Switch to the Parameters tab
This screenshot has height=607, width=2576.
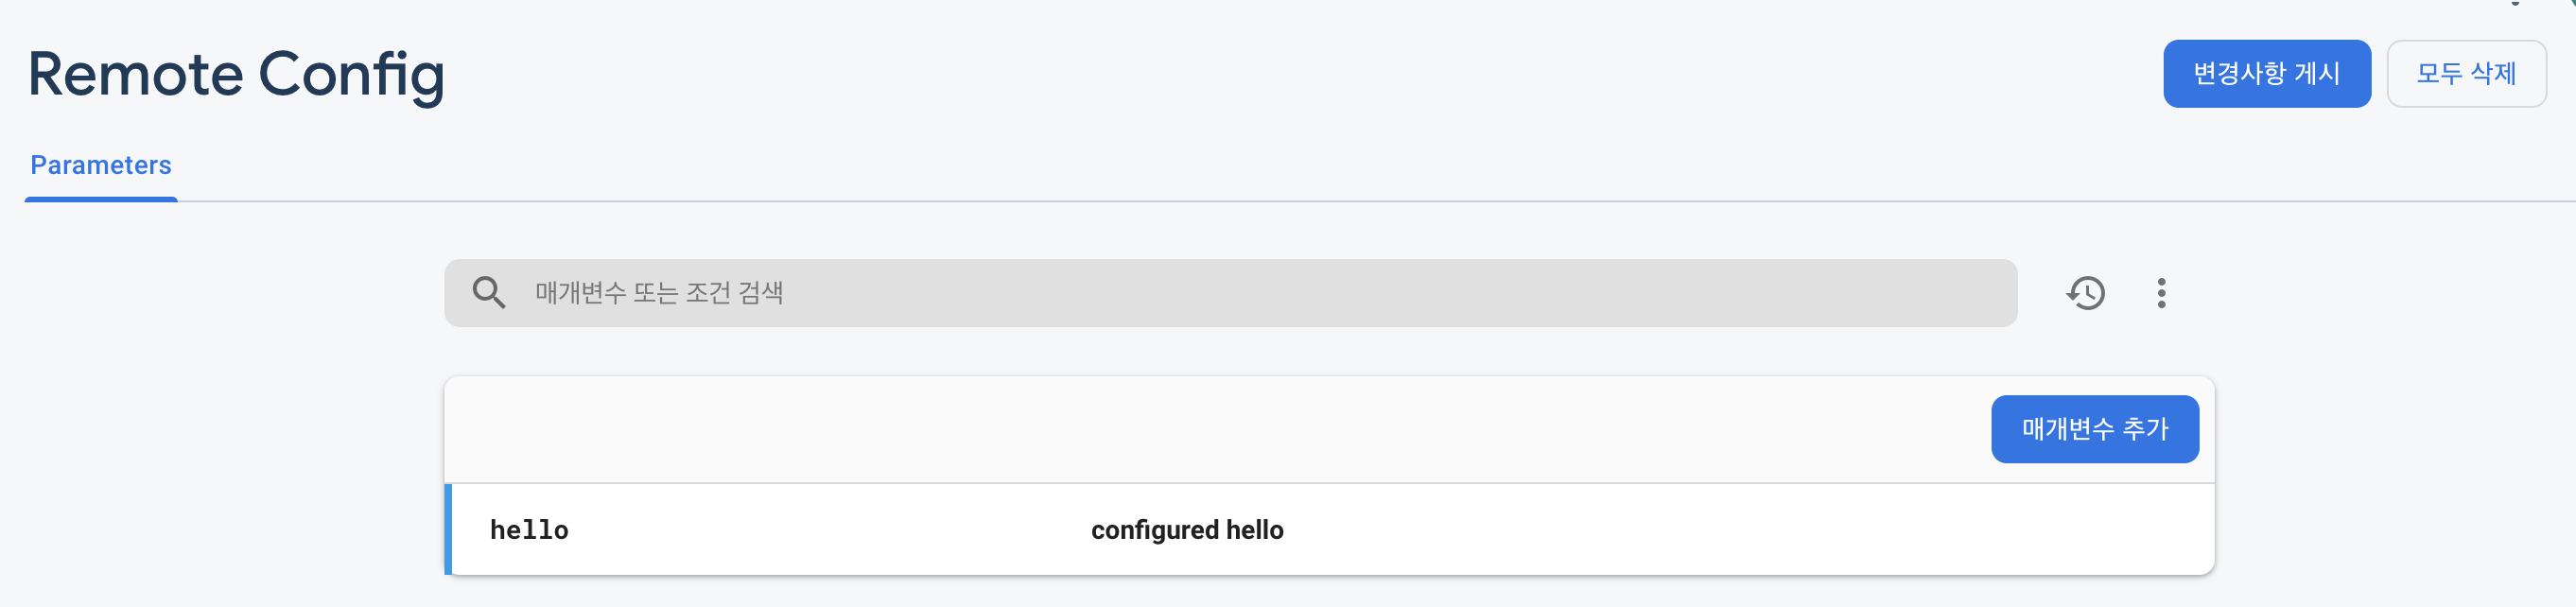pos(101,165)
